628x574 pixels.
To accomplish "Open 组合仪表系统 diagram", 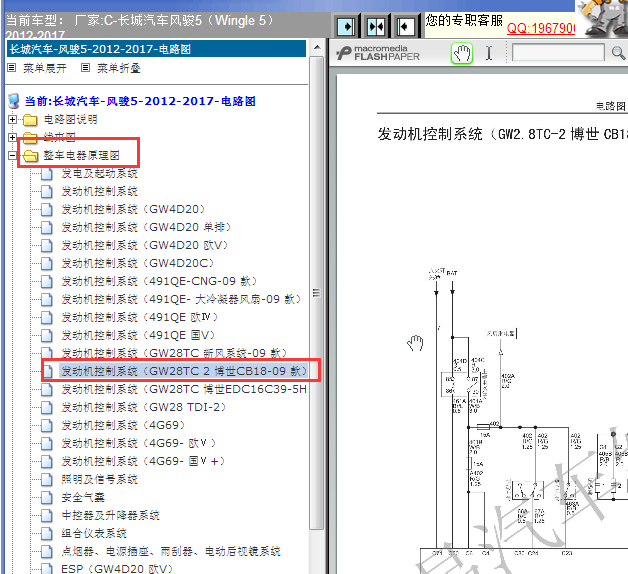I will [x=94, y=533].
